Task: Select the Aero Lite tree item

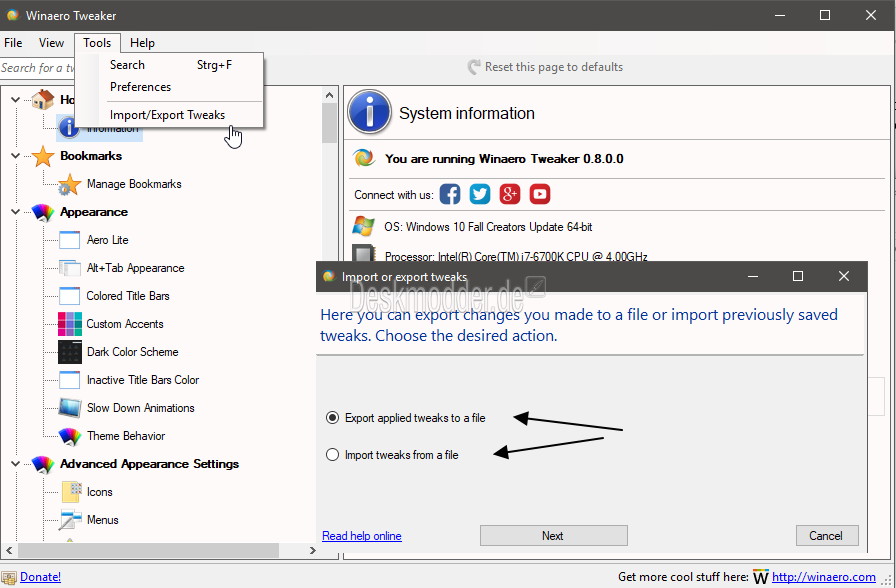Action: (107, 240)
